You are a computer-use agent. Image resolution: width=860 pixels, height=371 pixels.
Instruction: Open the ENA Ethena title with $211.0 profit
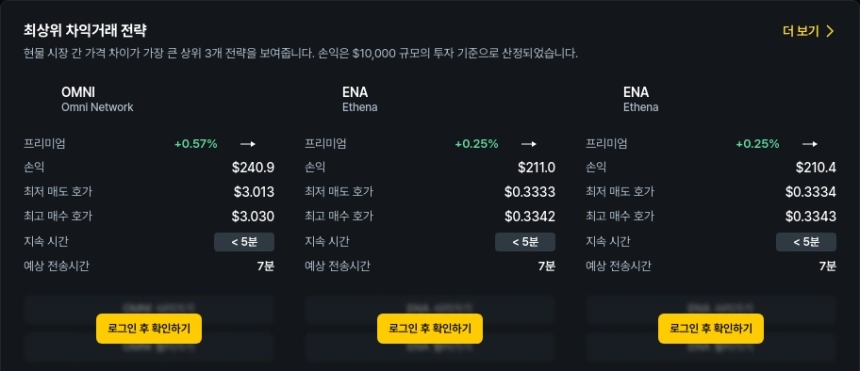pyautogui.click(x=360, y=99)
